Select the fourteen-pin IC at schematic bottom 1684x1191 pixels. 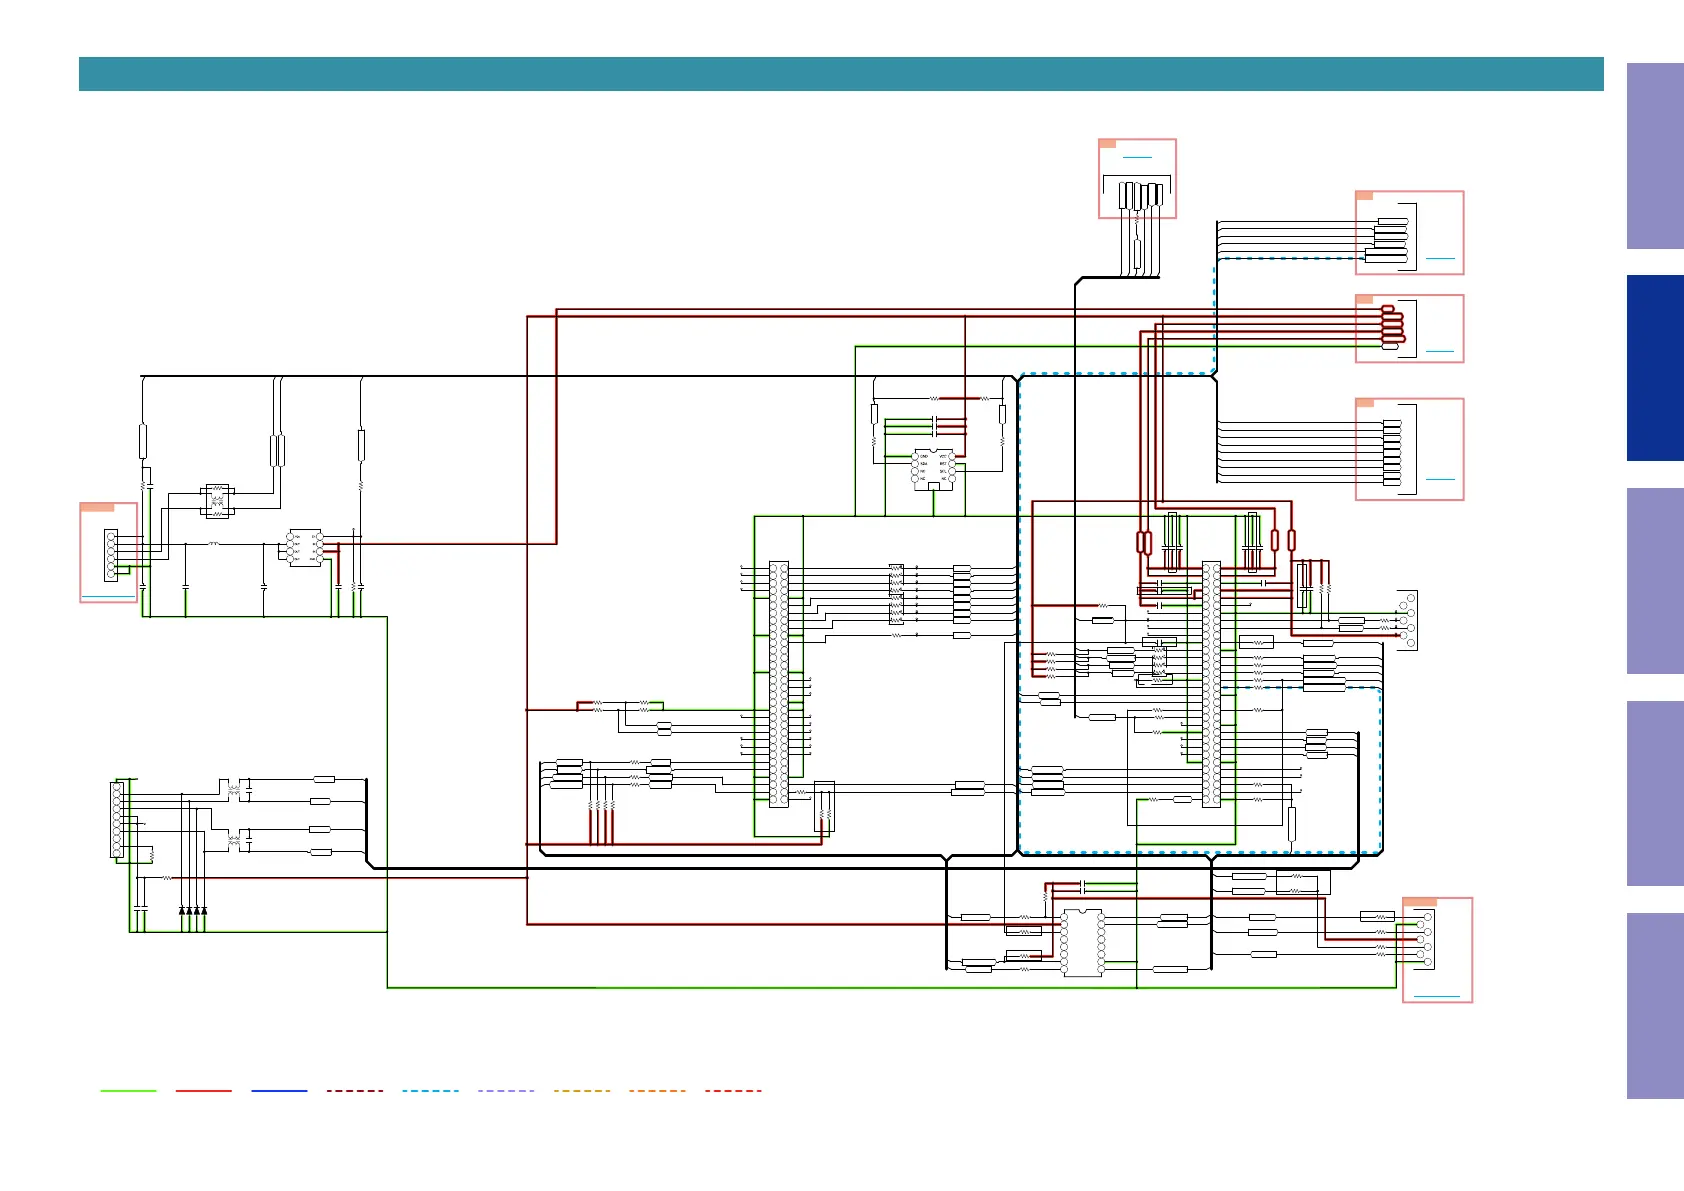coord(1083,942)
